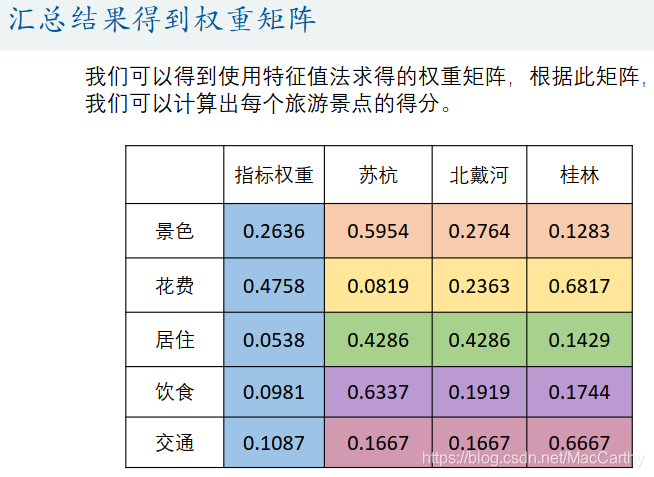Screen dimensions: 654x477
Task: Click the 0.0981 weight cell
Action: click(x=274, y=392)
